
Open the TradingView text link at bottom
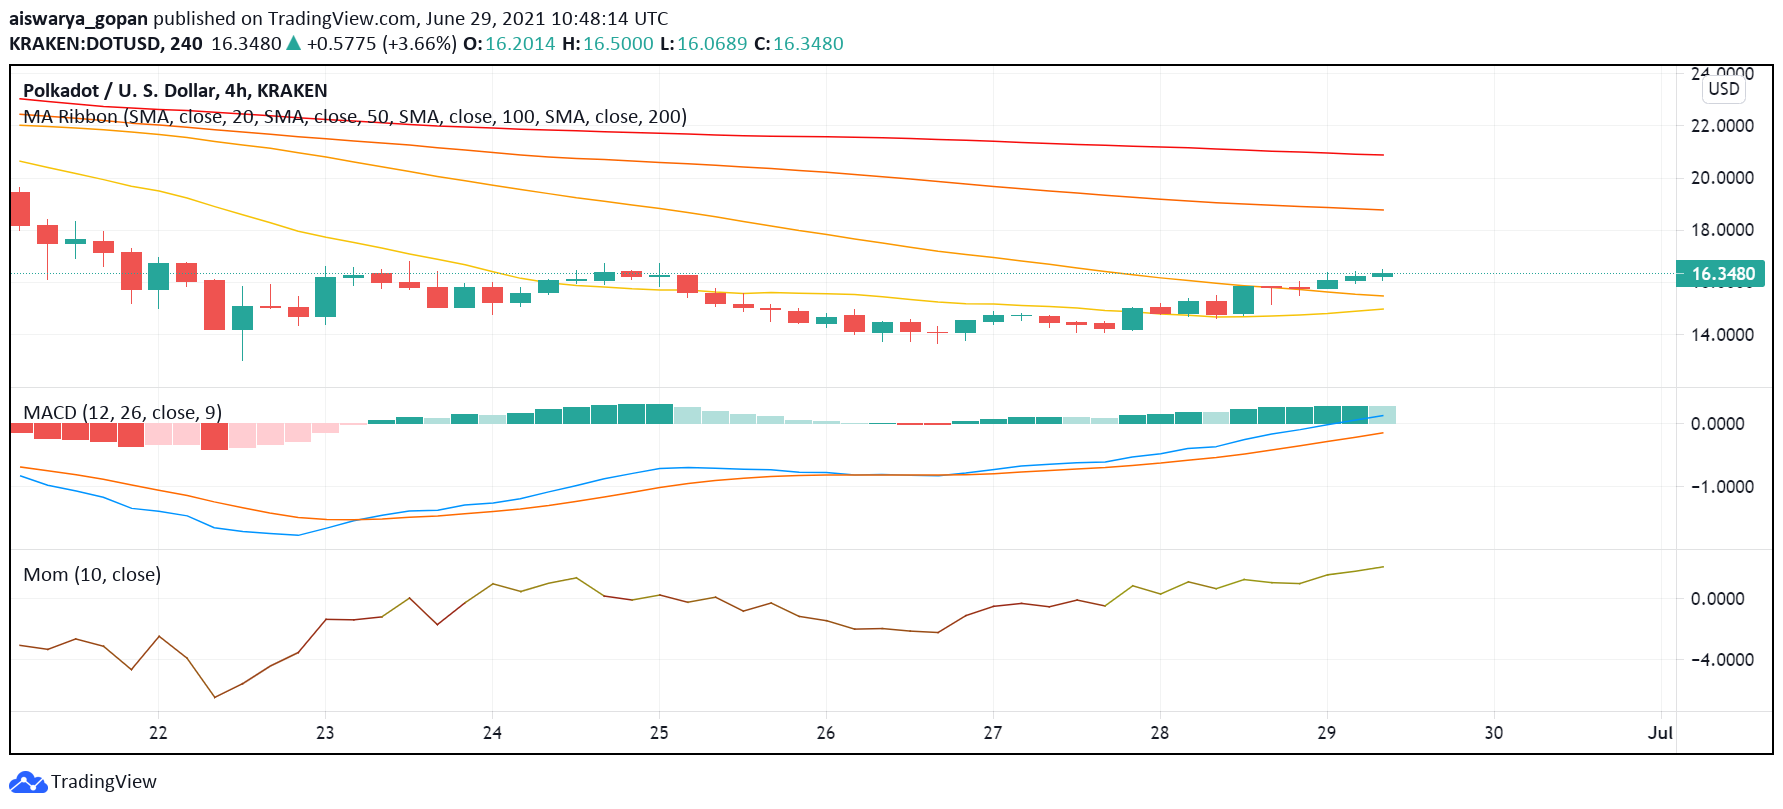pyautogui.click(x=104, y=782)
